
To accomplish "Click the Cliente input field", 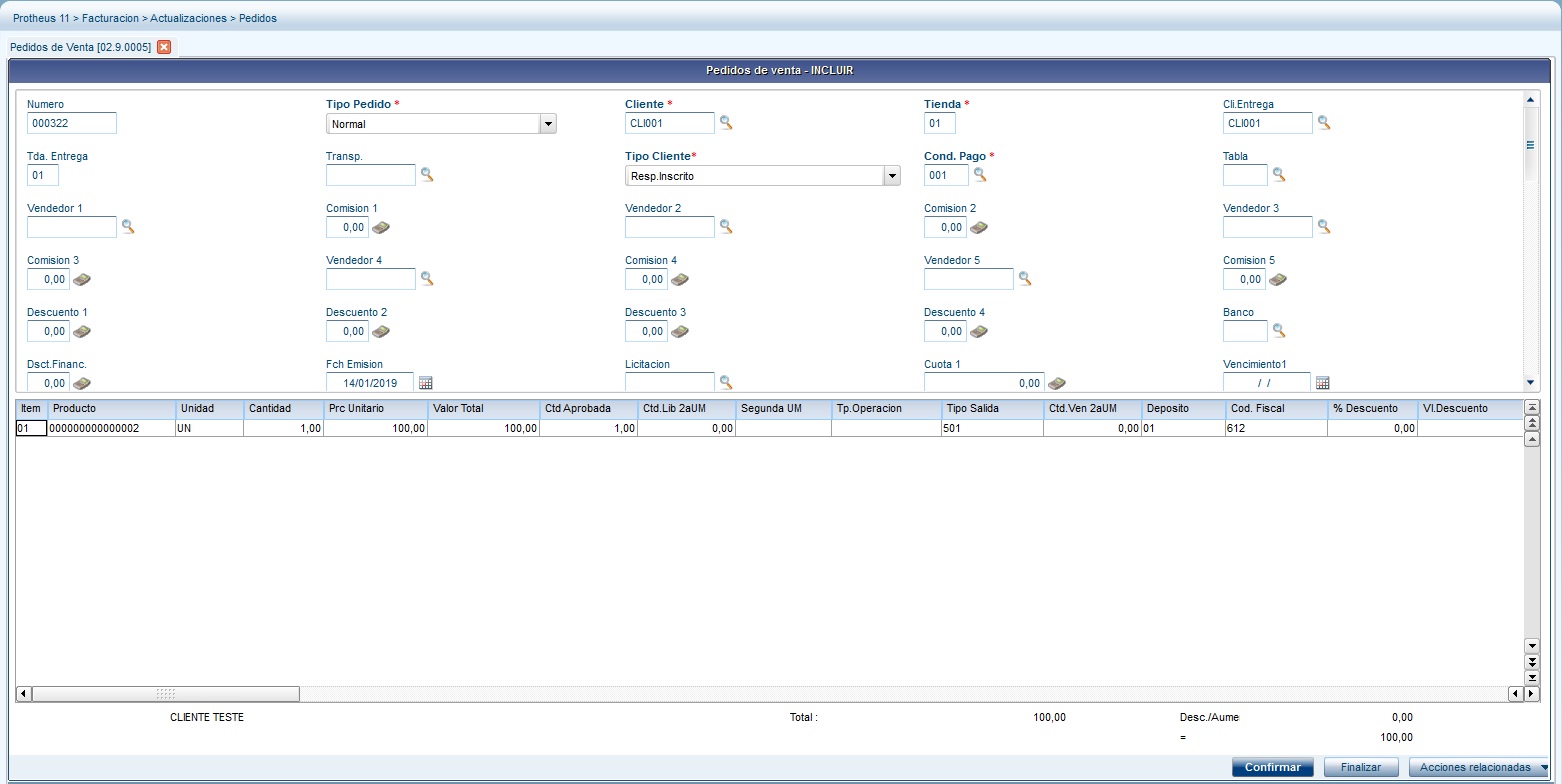I will (x=670, y=123).
